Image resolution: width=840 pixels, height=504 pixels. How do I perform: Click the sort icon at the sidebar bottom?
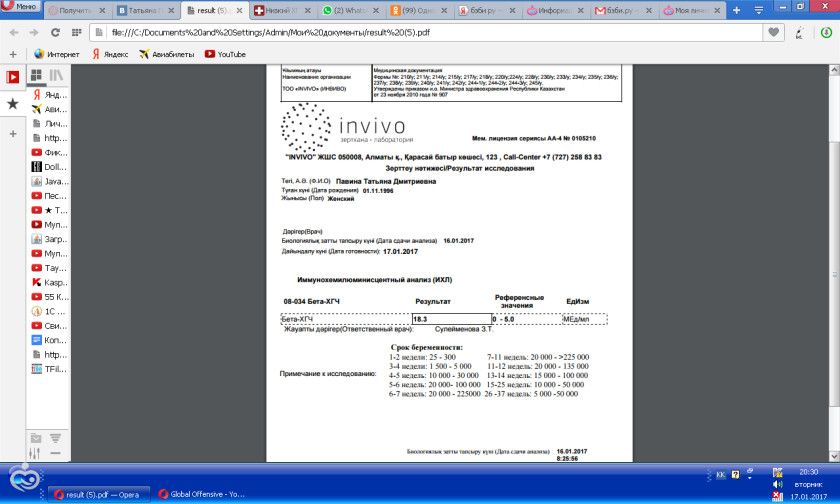pos(55,438)
